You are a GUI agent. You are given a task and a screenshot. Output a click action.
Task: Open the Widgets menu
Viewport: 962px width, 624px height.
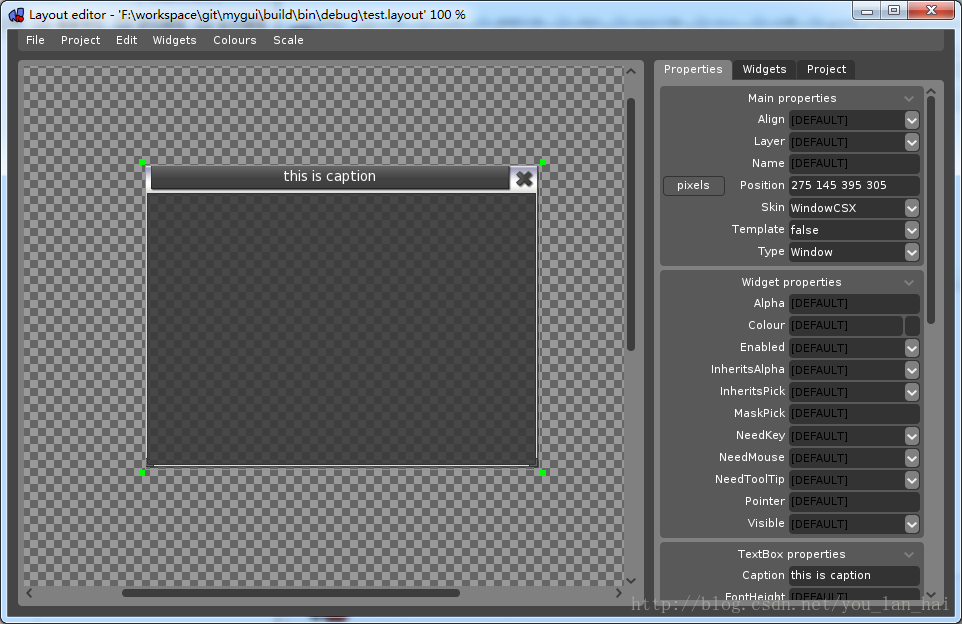[174, 40]
